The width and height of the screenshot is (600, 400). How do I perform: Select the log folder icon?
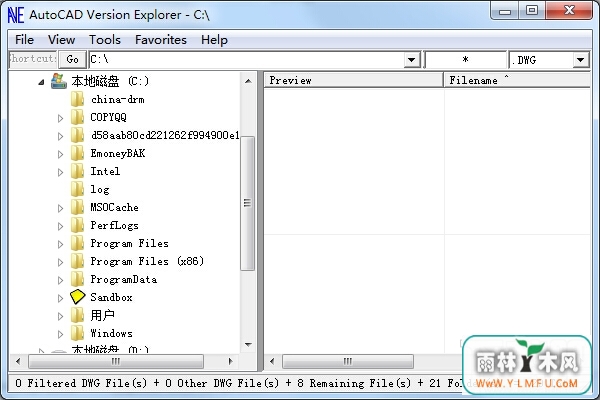(77, 189)
